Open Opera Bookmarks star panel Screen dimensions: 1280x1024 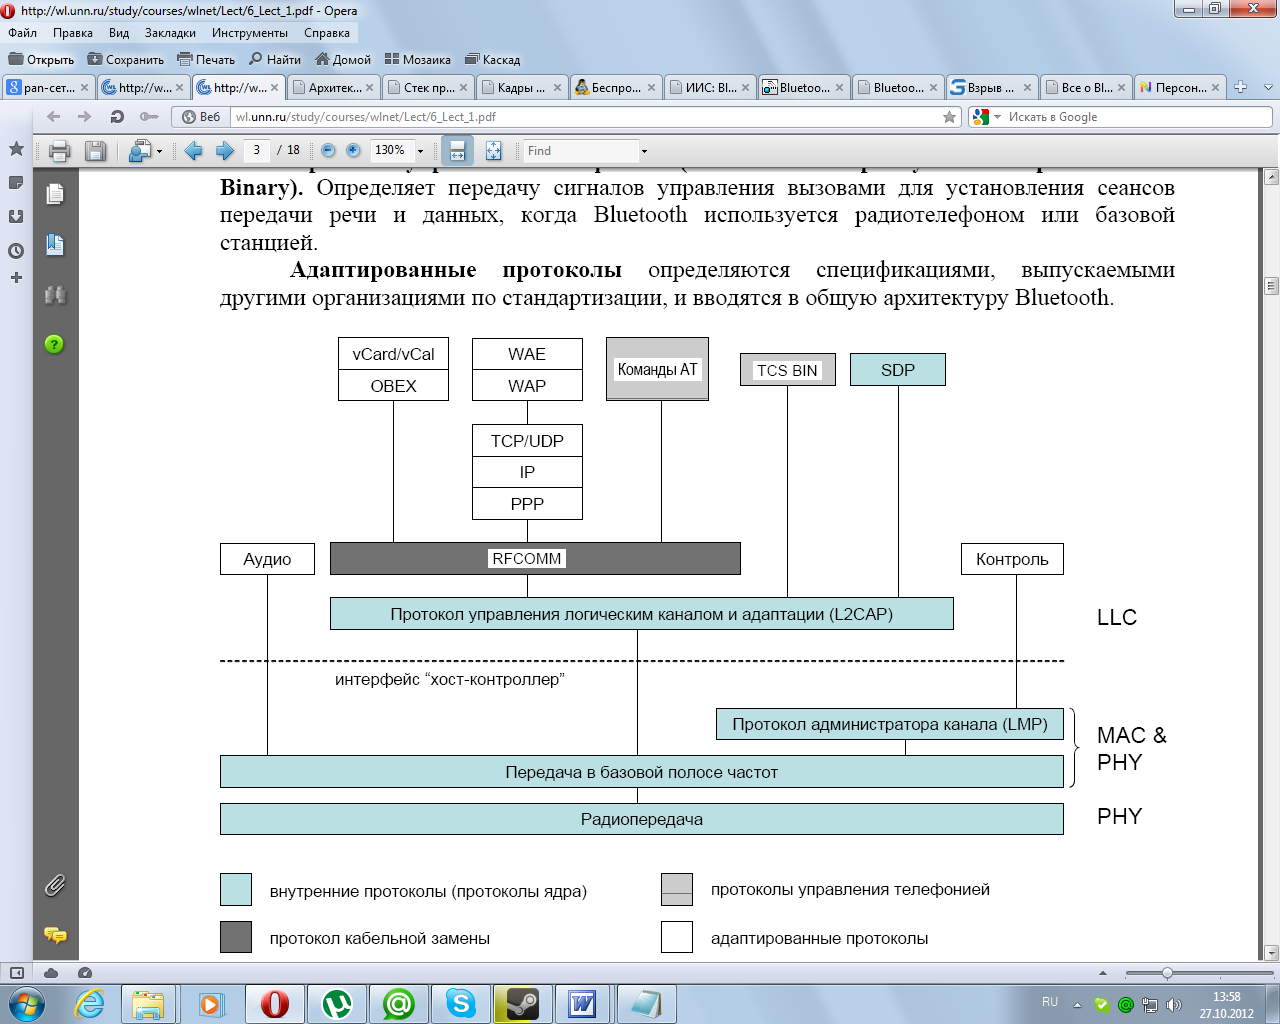click(x=16, y=149)
